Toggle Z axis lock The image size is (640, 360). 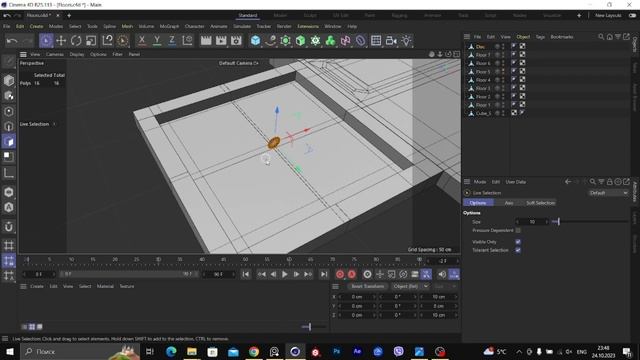coord(172,40)
